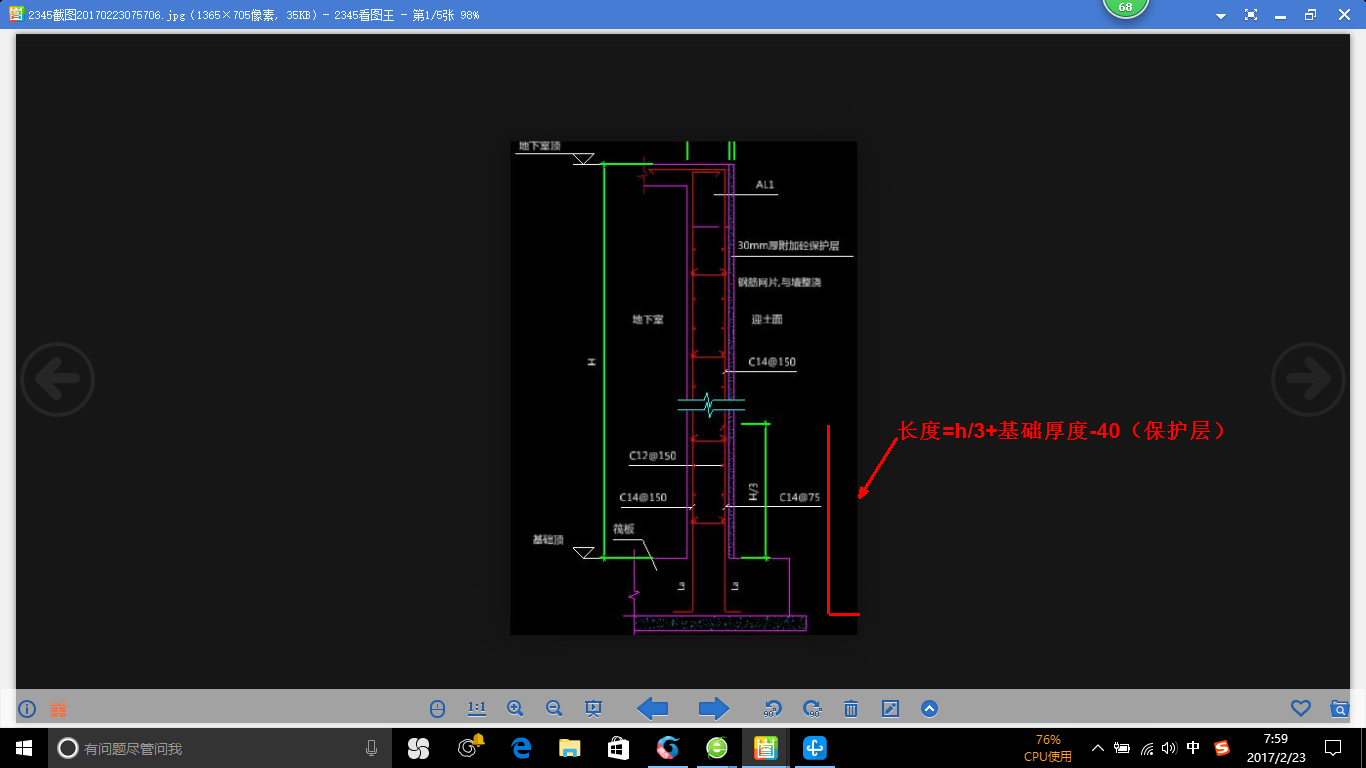Switch to the 2345 image viewer taskbar icon
Viewport: 1366px width, 768px height.
pyautogui.click(x=766, y=748)
